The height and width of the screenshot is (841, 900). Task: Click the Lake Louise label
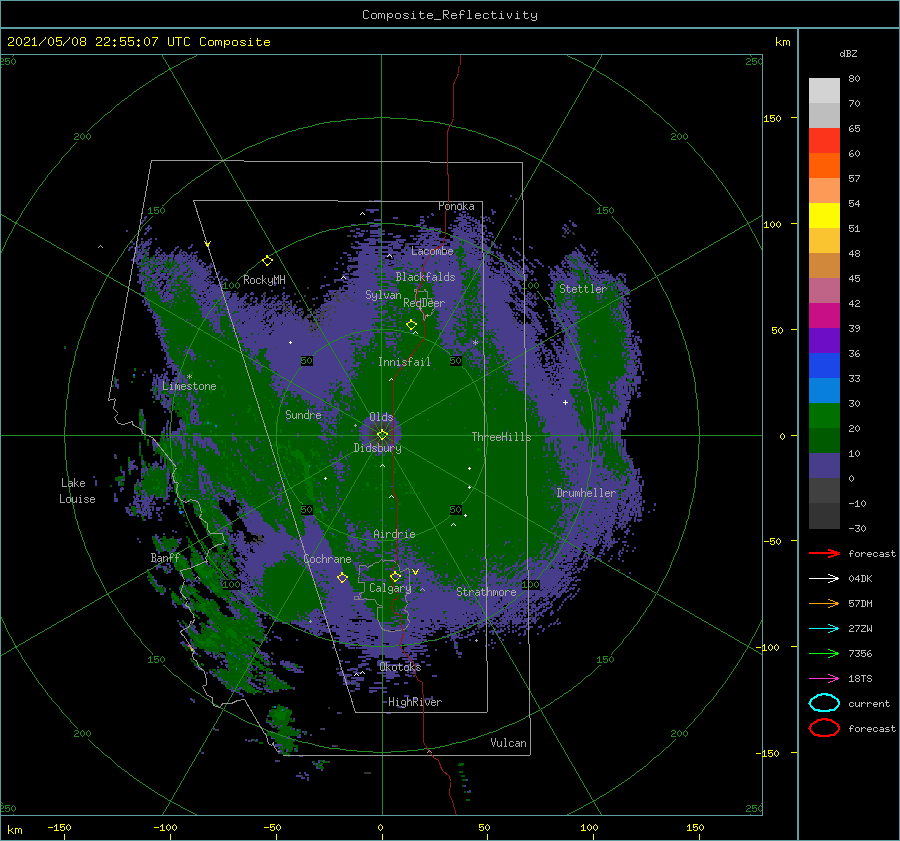pos(77,491)
